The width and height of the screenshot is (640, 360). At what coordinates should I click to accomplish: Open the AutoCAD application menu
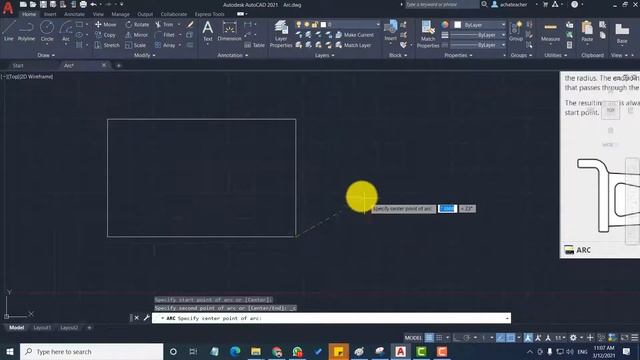point(8,8)
